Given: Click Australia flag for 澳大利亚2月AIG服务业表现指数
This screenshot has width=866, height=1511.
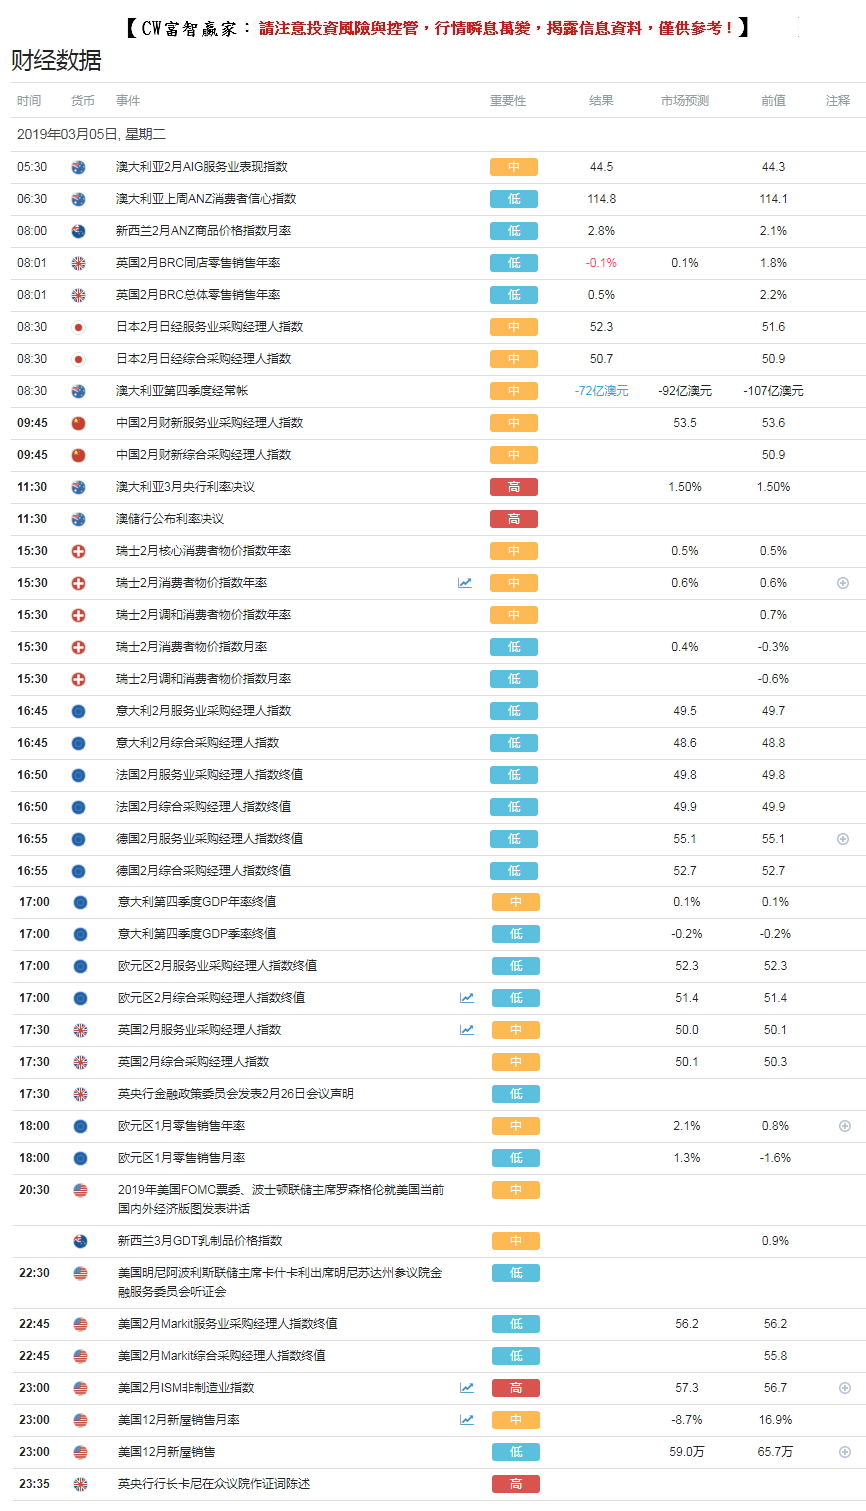Looking at the screenshot, I should point(78,167).
